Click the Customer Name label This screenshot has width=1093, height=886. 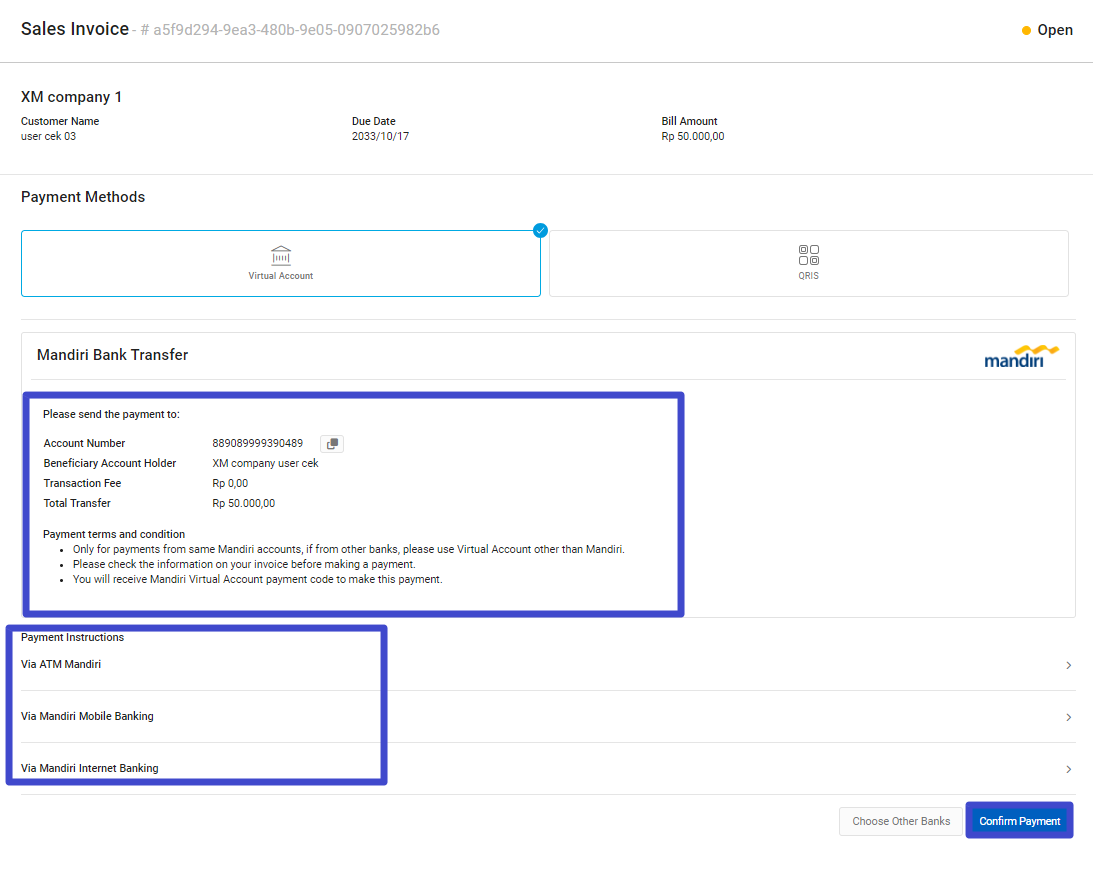(x=60, y=121)
